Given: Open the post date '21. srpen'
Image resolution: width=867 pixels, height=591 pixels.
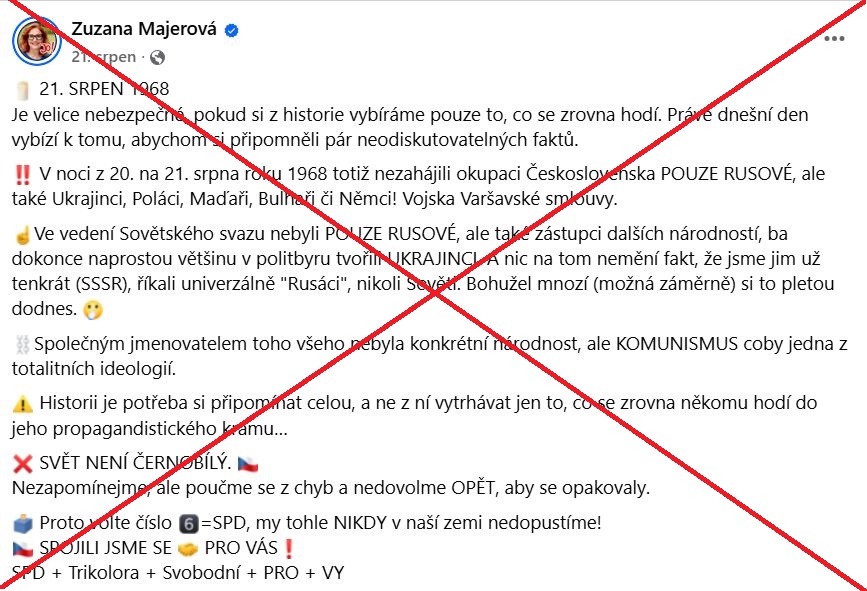Looking at the screenshot, I should click(103, 57).
